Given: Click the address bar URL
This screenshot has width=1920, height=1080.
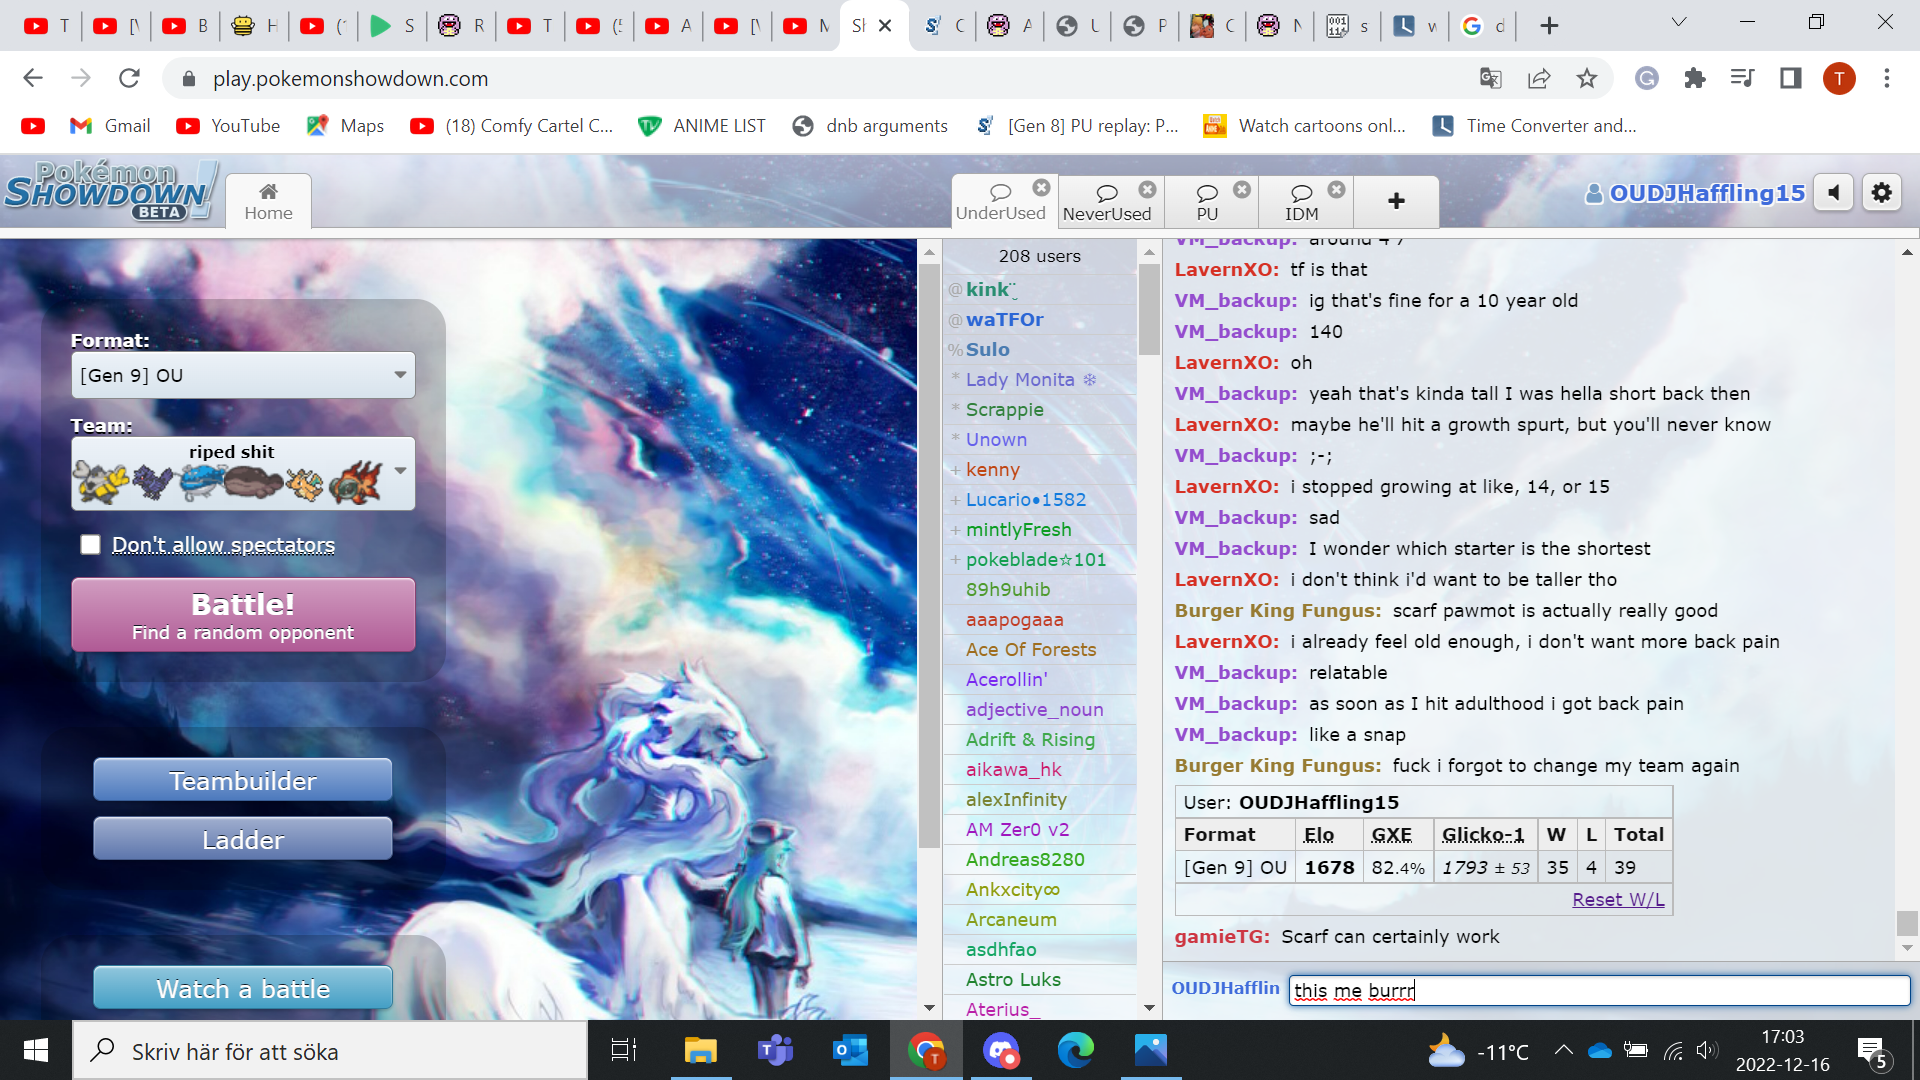Looking at the screenshot, I should pos(350,78).
